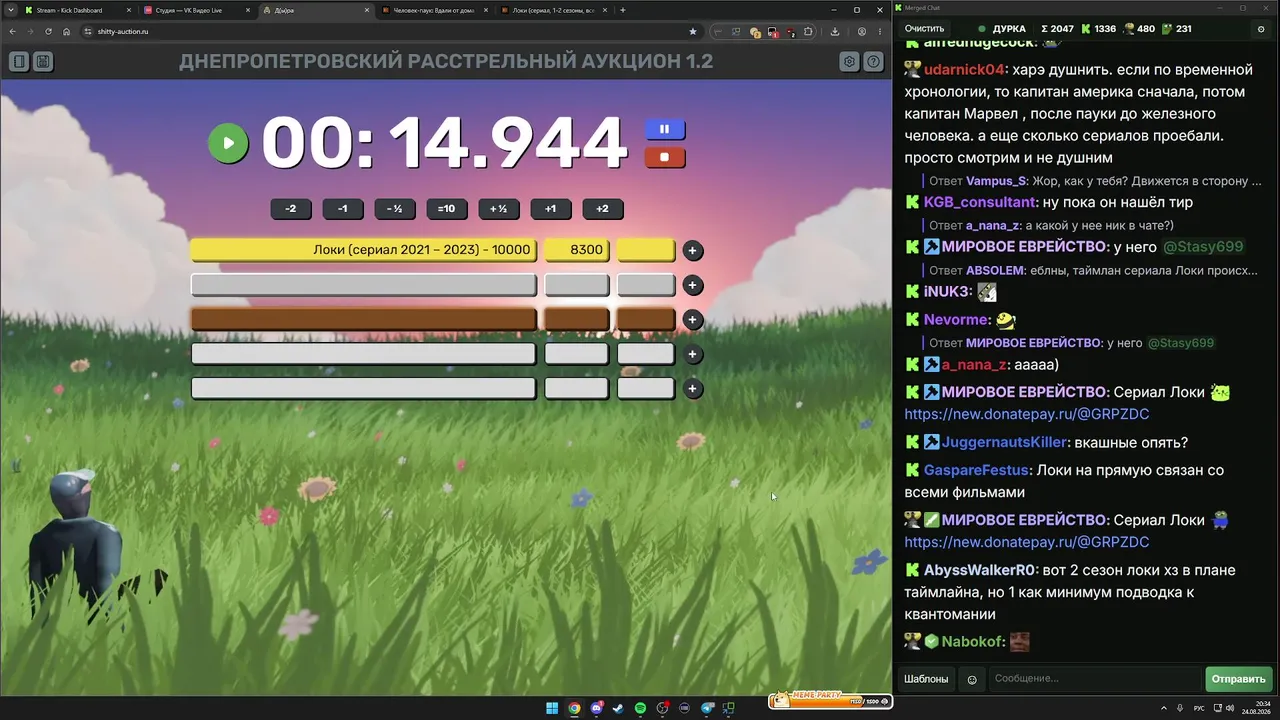This screenshot has width=1280, height=720.
Task: Add one minute with the +1 button
Action: [550, 209]
